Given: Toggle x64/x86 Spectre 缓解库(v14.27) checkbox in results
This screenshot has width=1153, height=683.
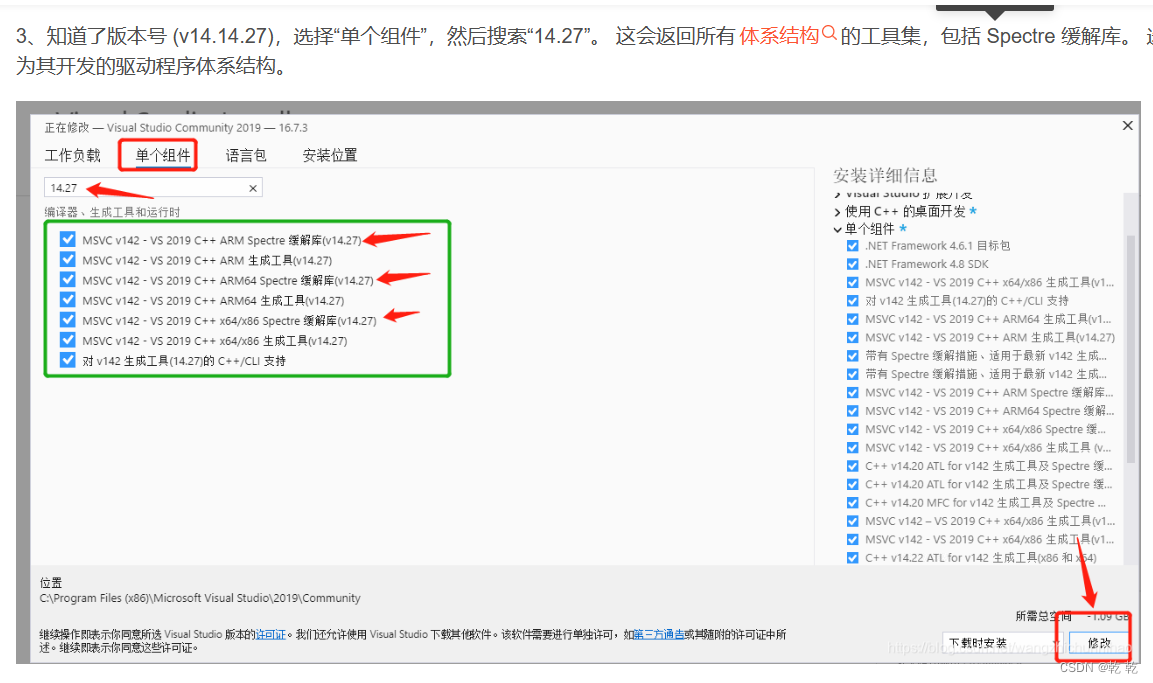Looking at the screenshot, I should coord(68,320).
